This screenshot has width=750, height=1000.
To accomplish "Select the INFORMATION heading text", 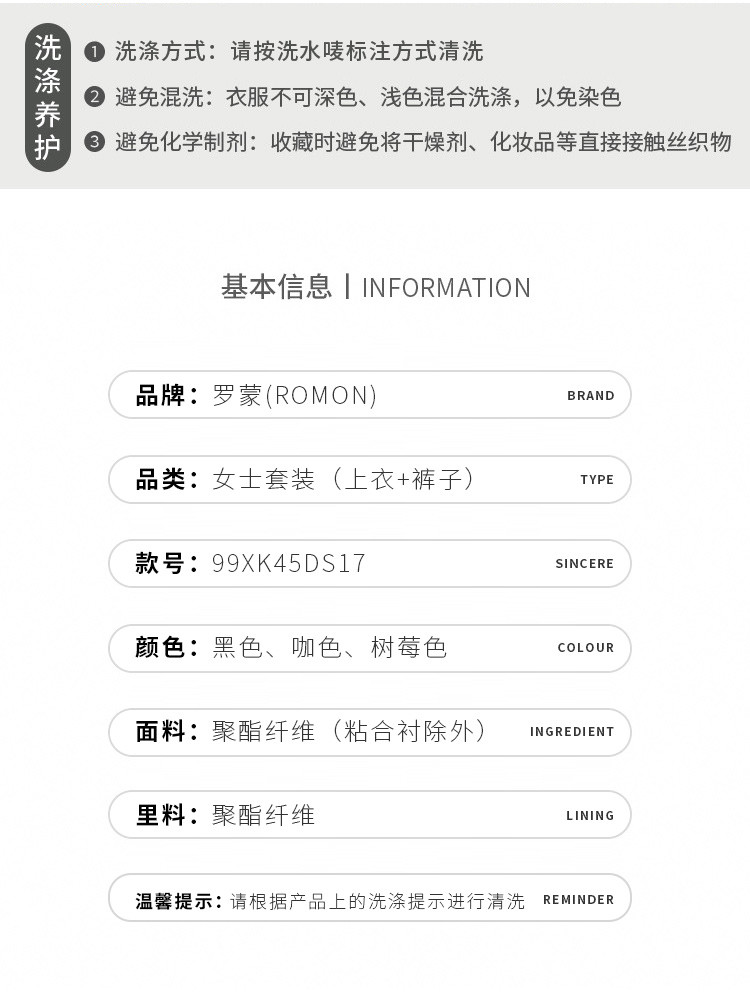I will [x=446, y=288].
